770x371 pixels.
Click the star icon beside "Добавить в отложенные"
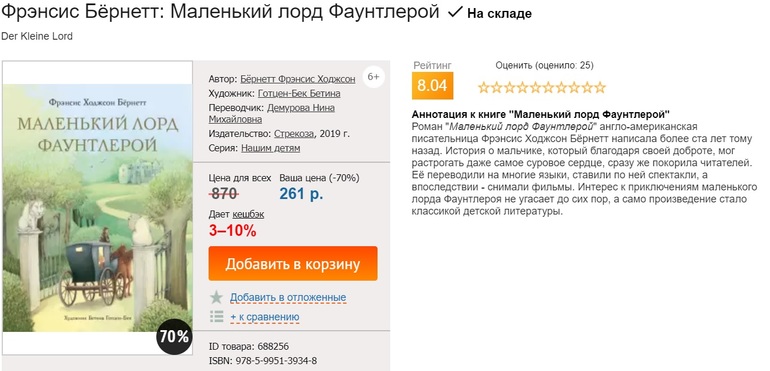217,297
